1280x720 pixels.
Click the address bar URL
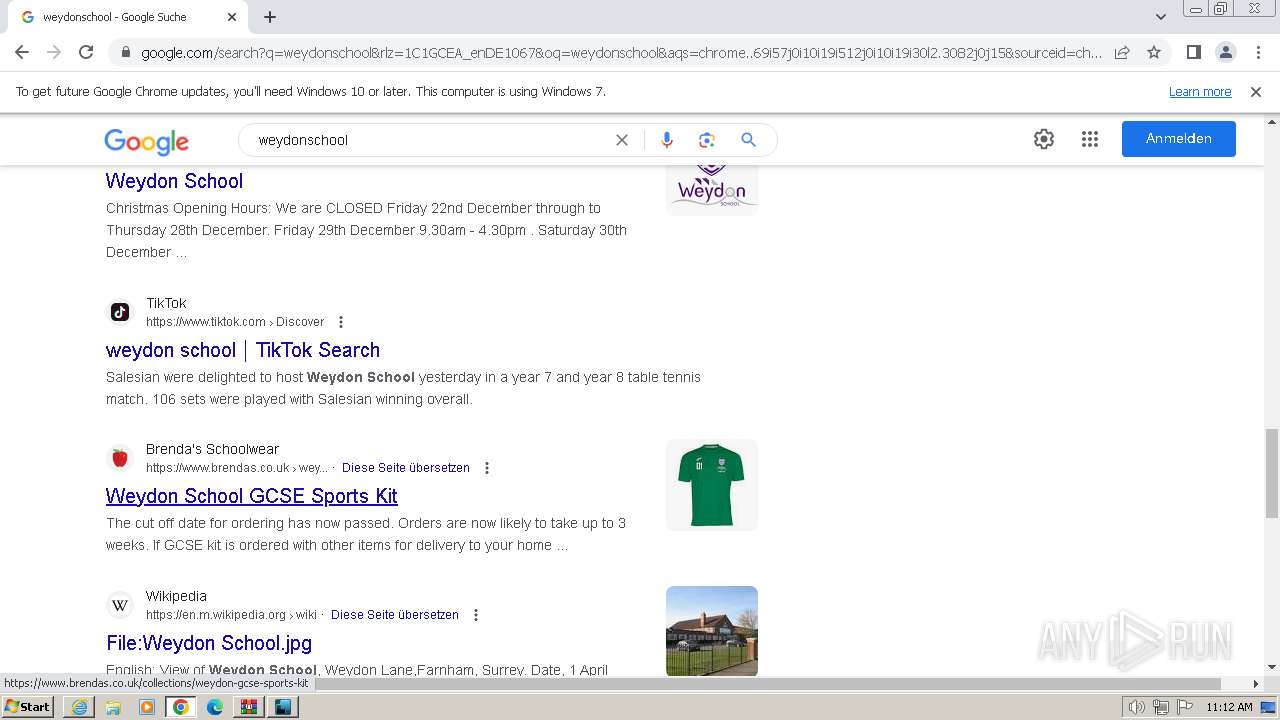(x=621, y=53)
